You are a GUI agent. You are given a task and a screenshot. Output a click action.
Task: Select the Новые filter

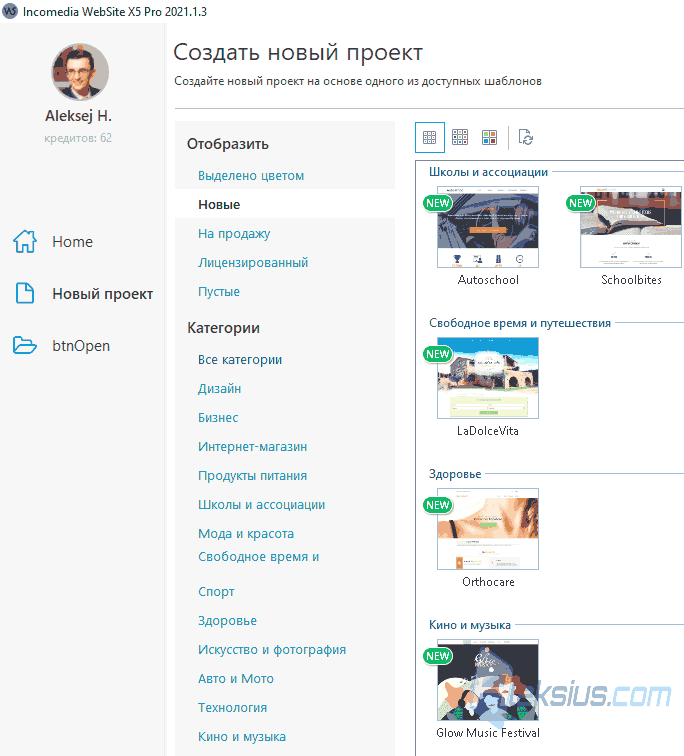click(219, 204)
